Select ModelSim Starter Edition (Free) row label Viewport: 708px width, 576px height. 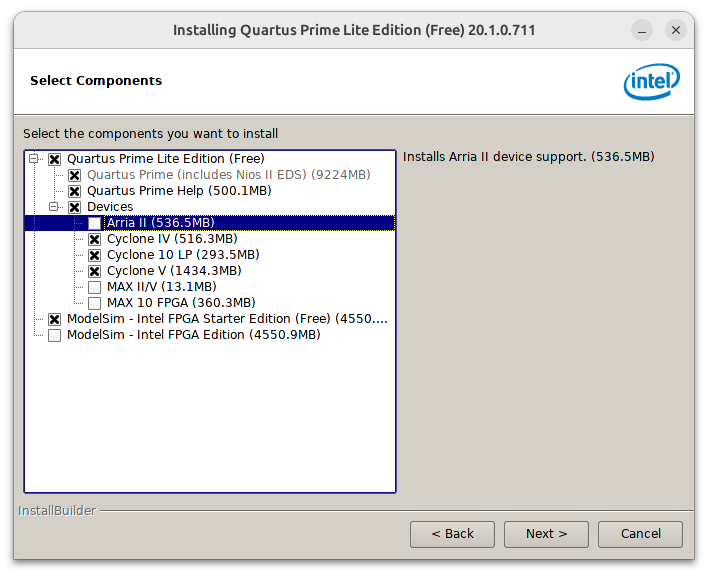[227, 319]
